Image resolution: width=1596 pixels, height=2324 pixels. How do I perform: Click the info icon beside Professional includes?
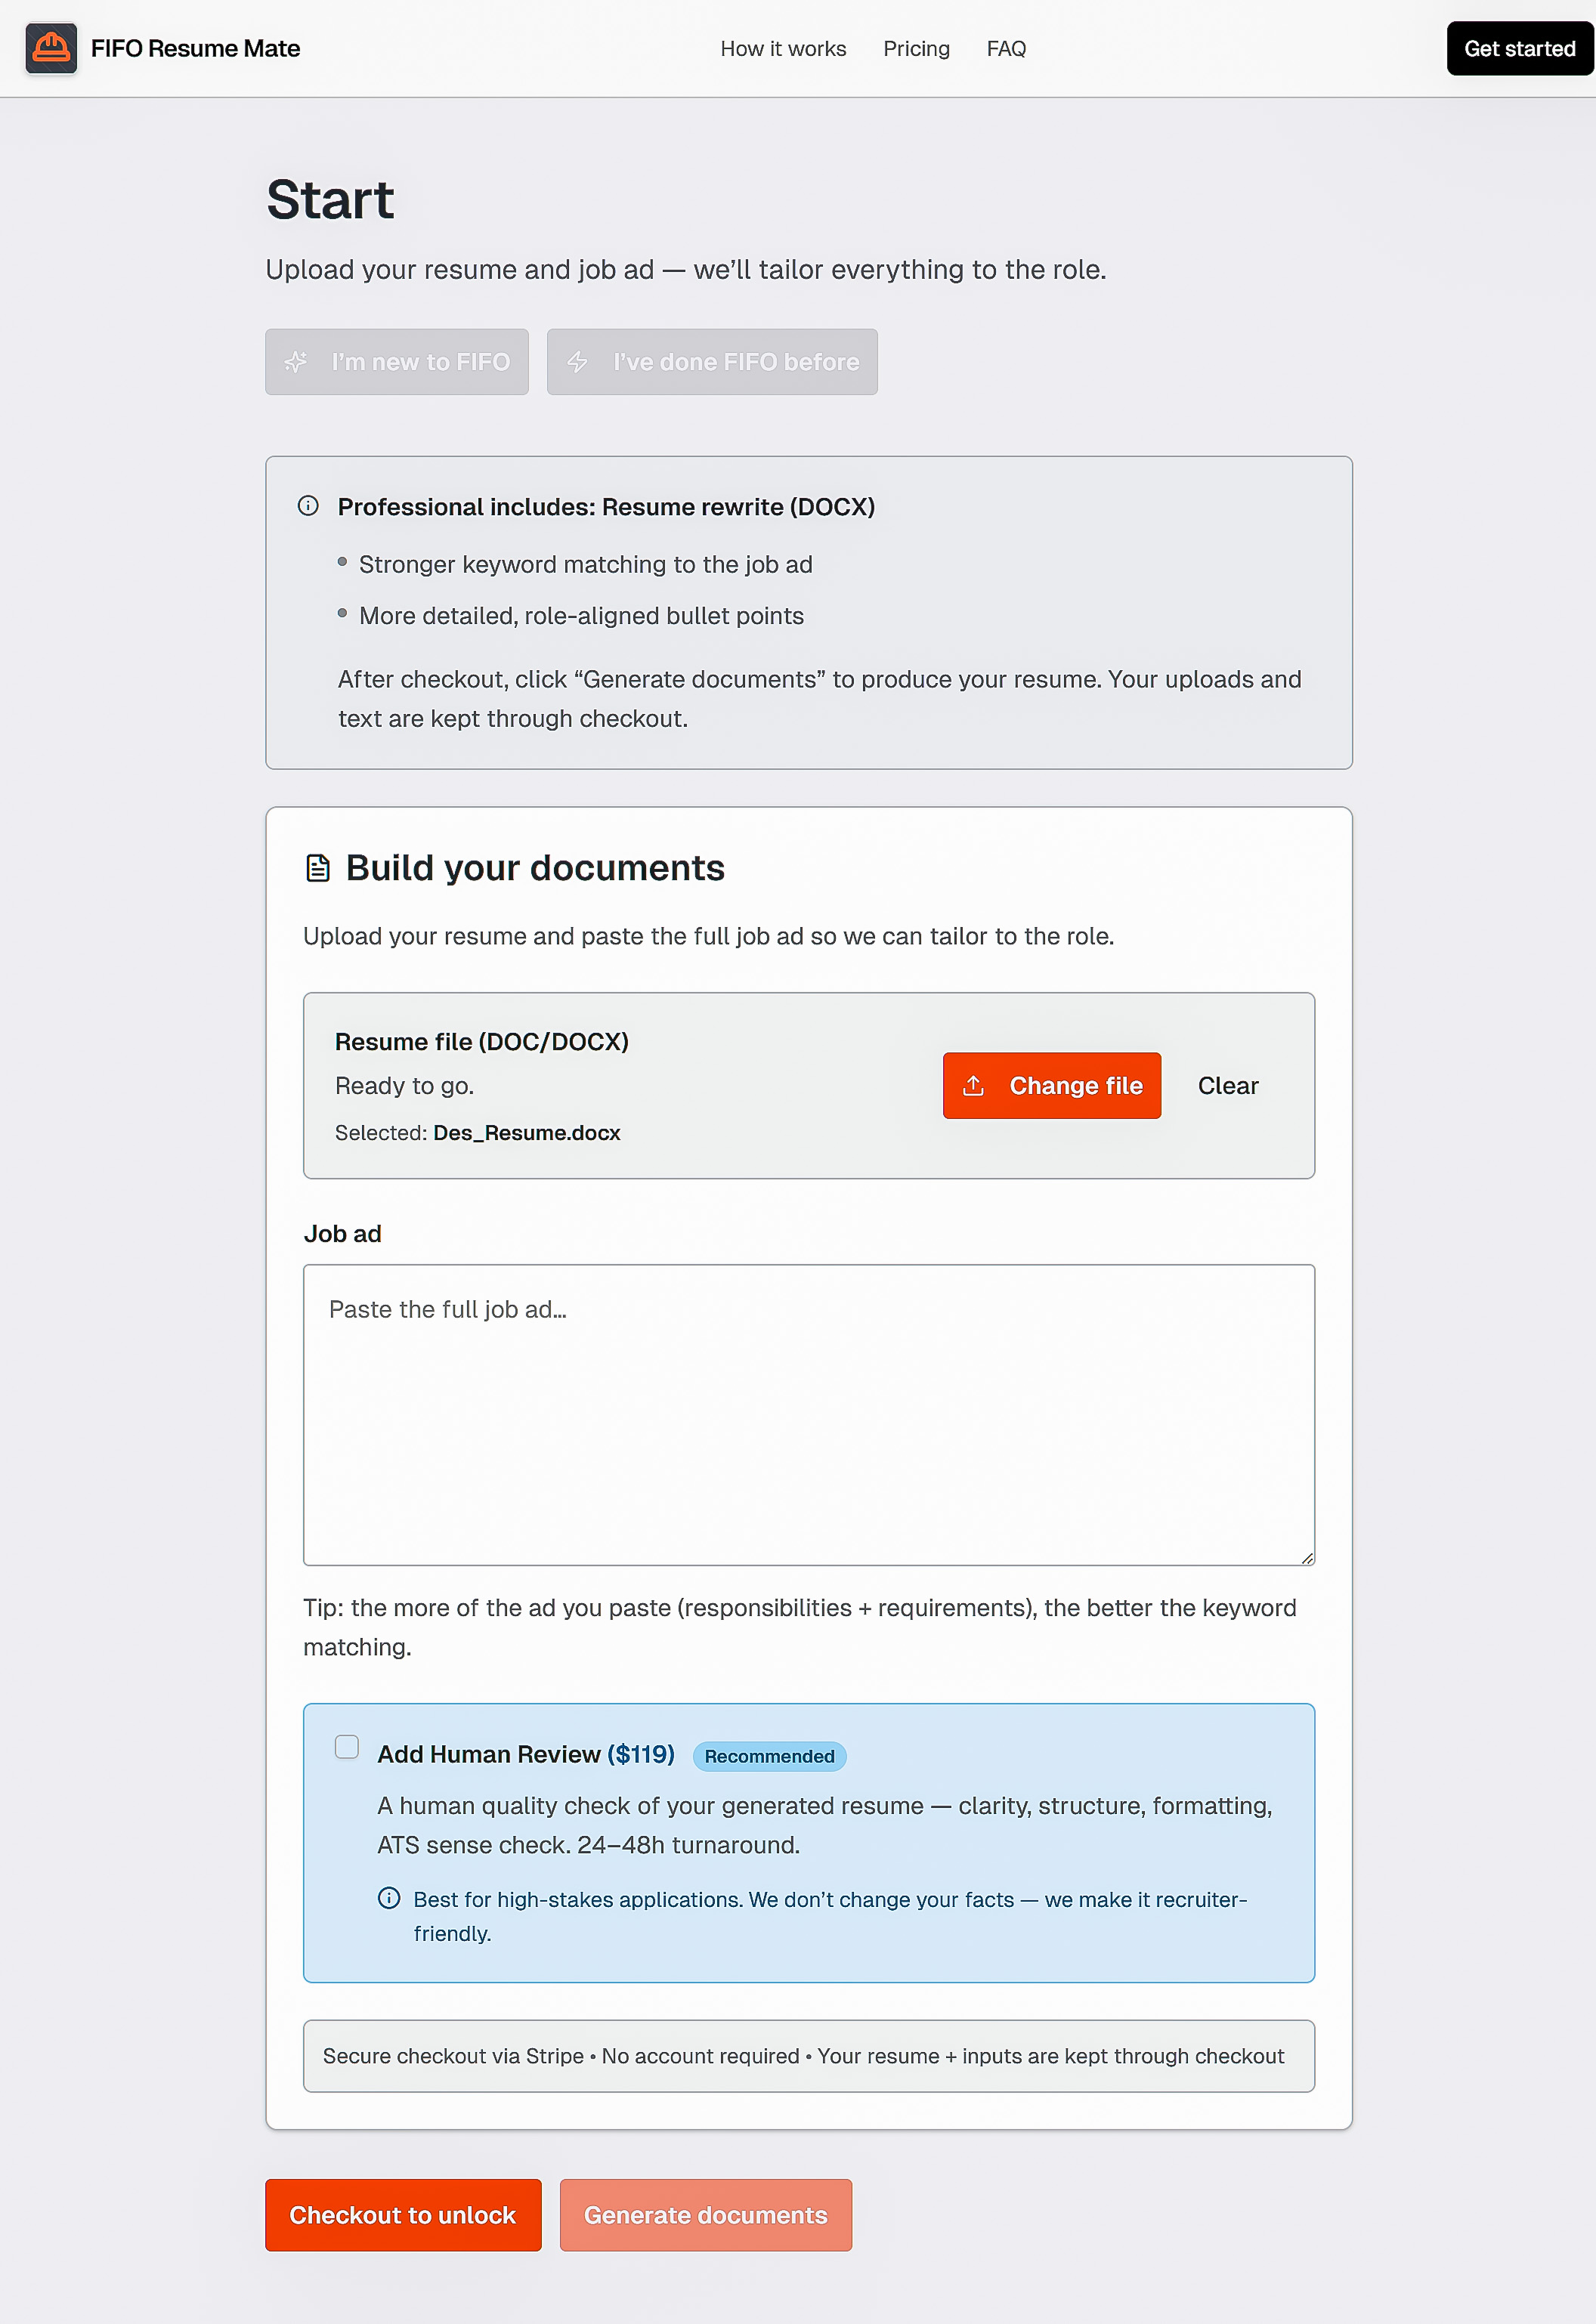tap(308, 506)
